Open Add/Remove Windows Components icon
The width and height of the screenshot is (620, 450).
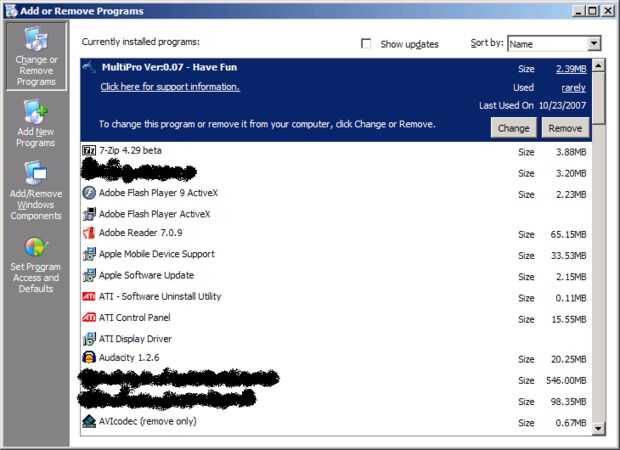(36, 173)
